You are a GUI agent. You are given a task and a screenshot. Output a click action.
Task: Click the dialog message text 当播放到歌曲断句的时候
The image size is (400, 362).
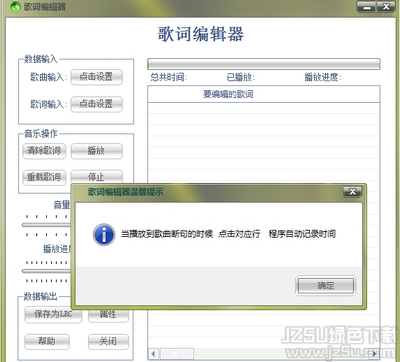click(167, 234)
